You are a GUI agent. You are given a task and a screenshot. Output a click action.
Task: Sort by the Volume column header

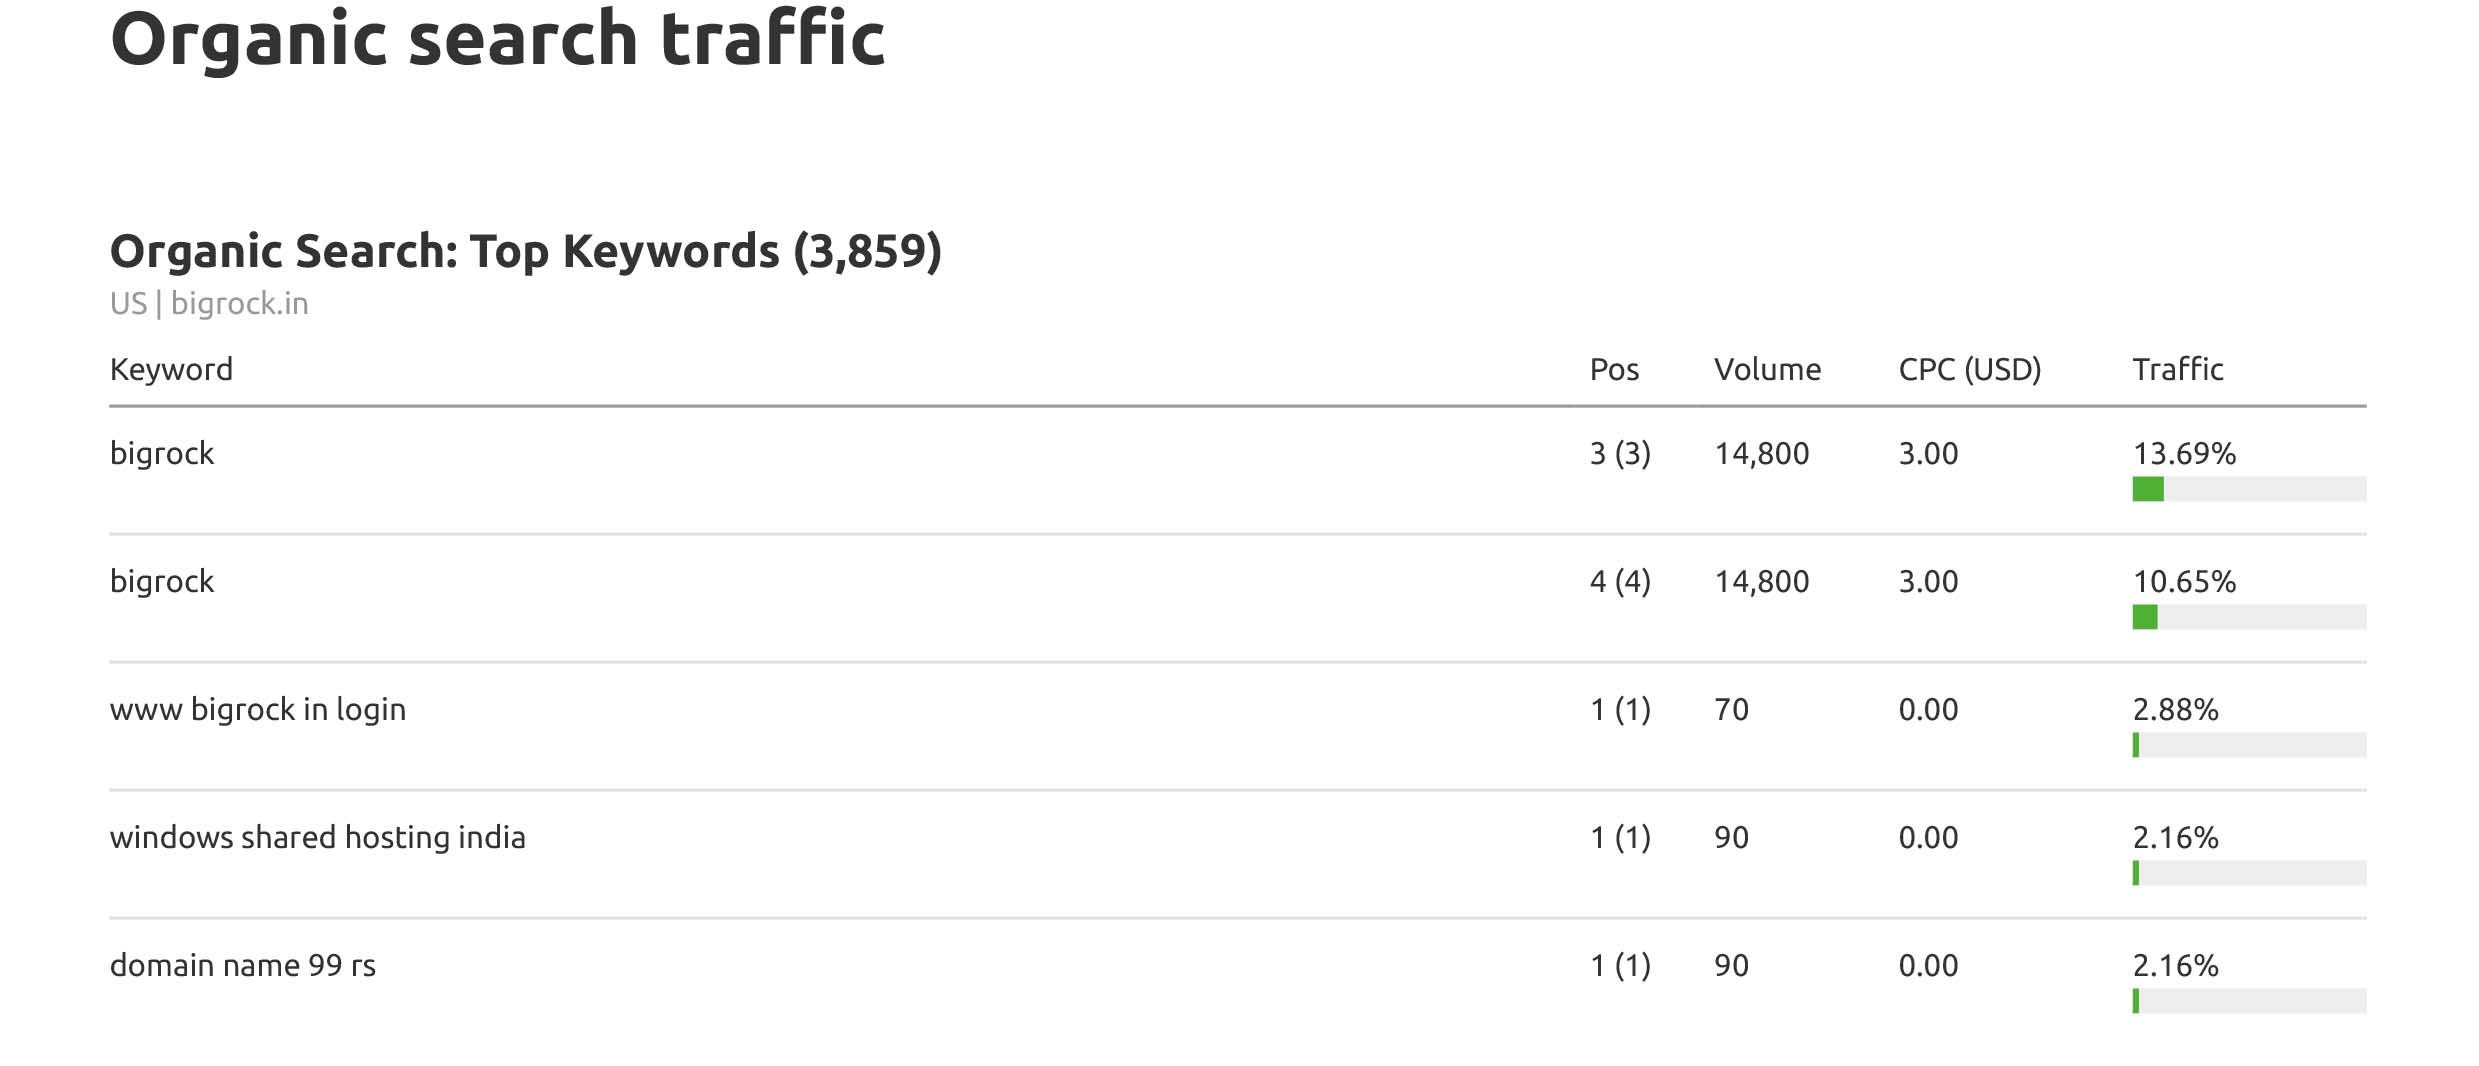coord(1767,370)
